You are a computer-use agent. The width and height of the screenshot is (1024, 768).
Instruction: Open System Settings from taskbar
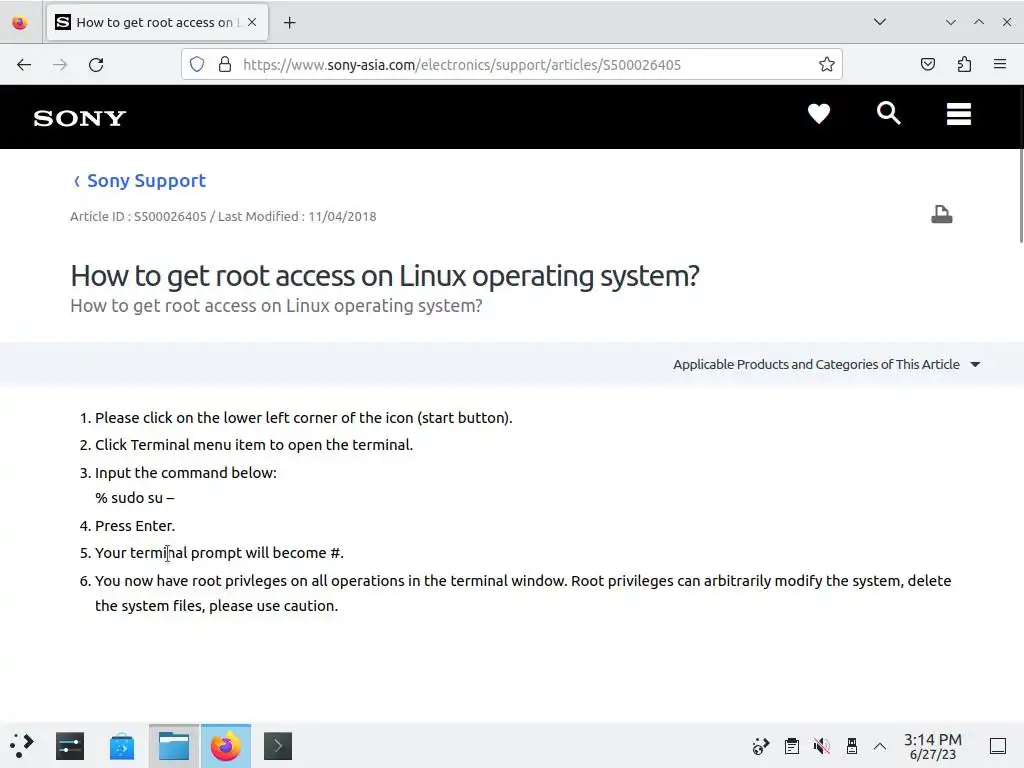coord(70,746)
